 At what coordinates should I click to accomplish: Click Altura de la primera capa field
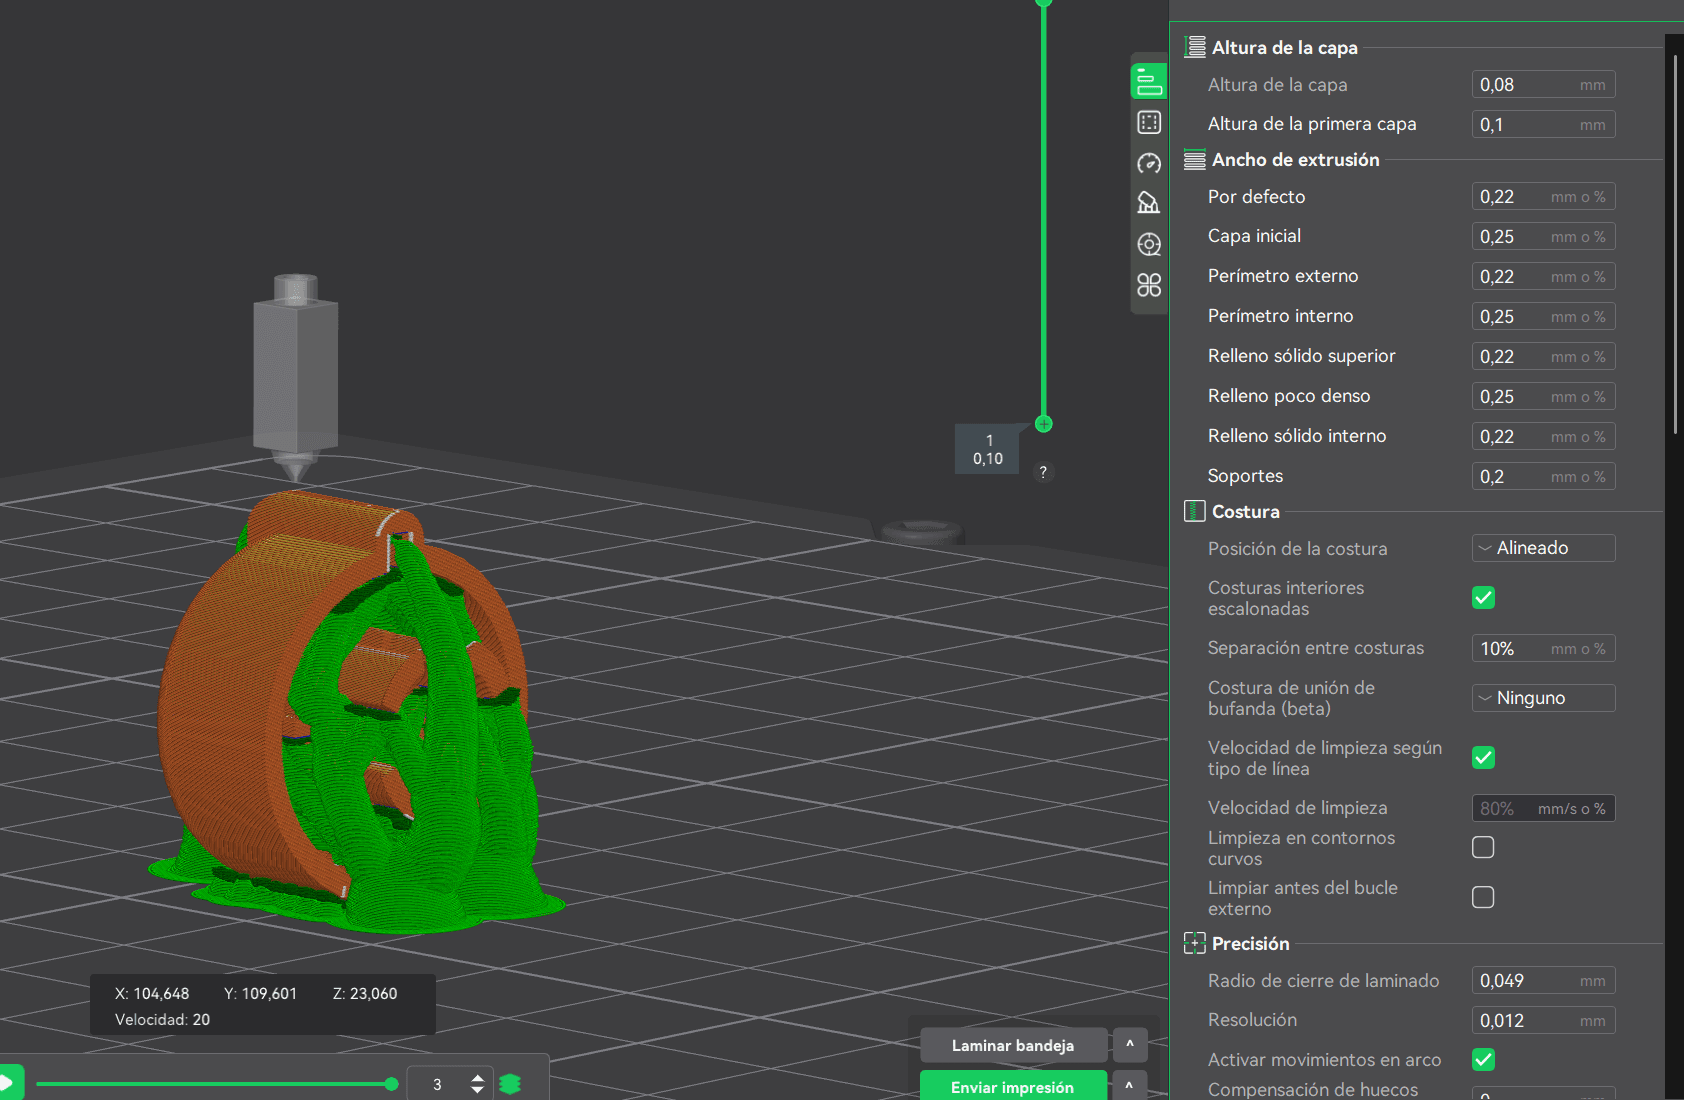pyautogui.click(x=1543, y=125)
